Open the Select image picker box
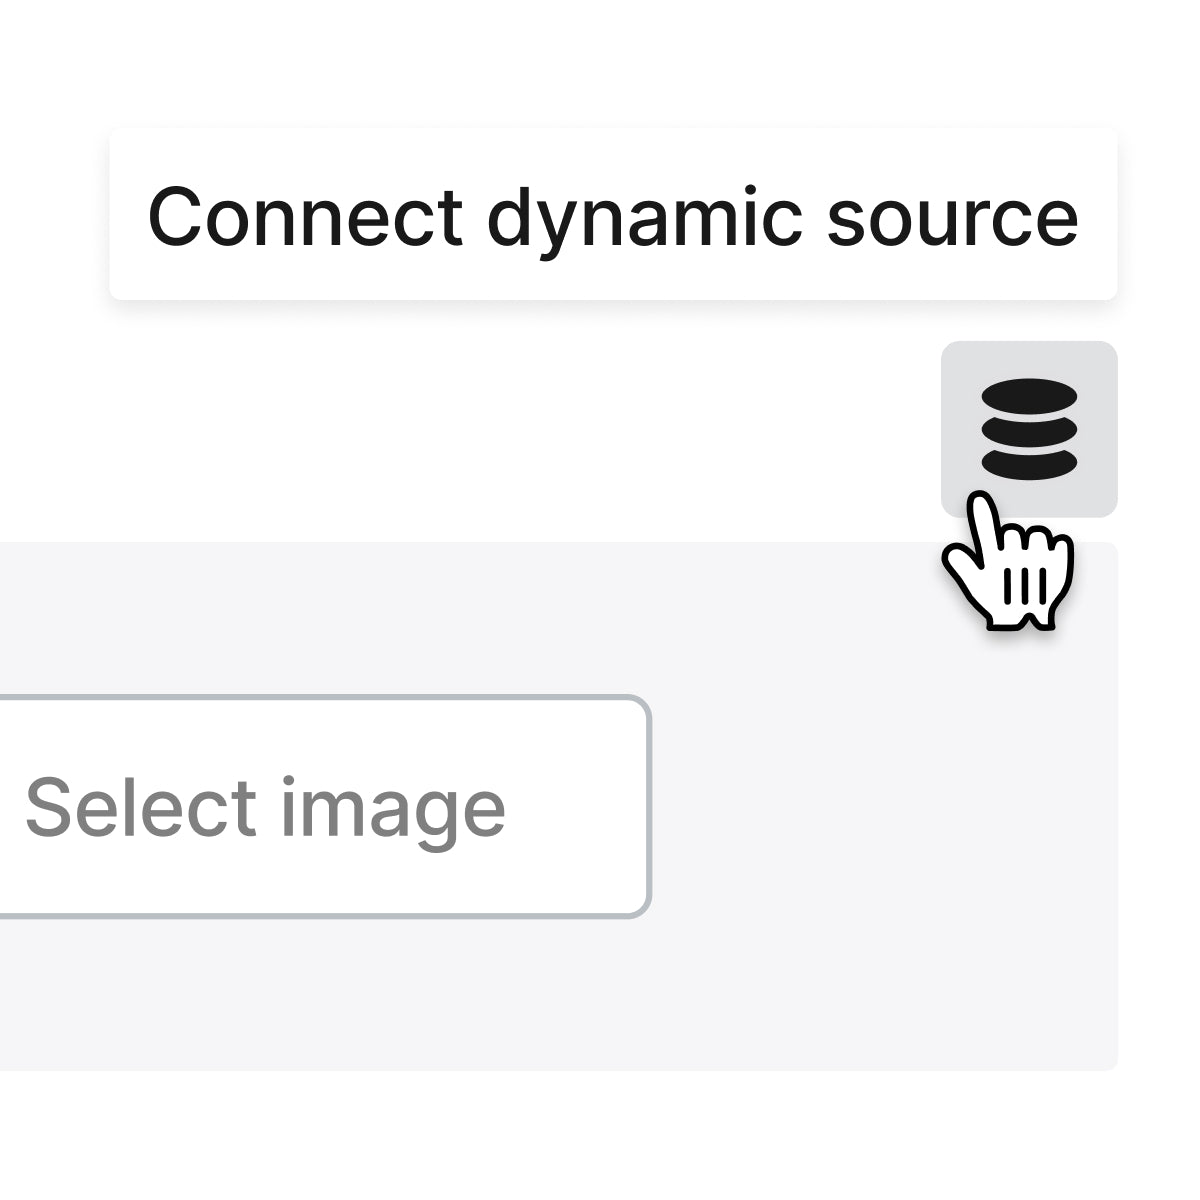 coord(320,807)
